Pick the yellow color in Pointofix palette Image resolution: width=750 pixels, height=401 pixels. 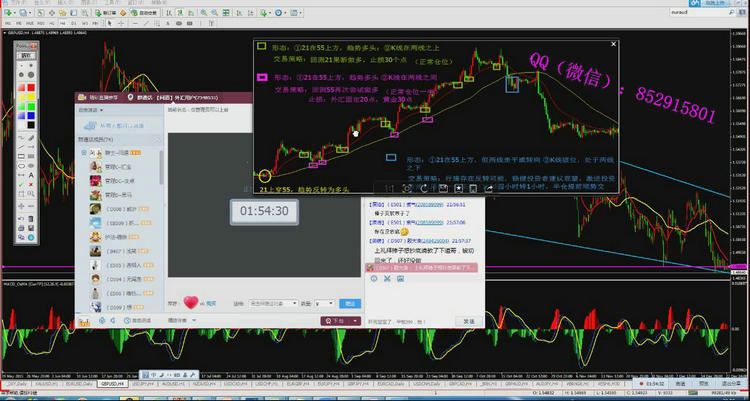tap(31, 97)
